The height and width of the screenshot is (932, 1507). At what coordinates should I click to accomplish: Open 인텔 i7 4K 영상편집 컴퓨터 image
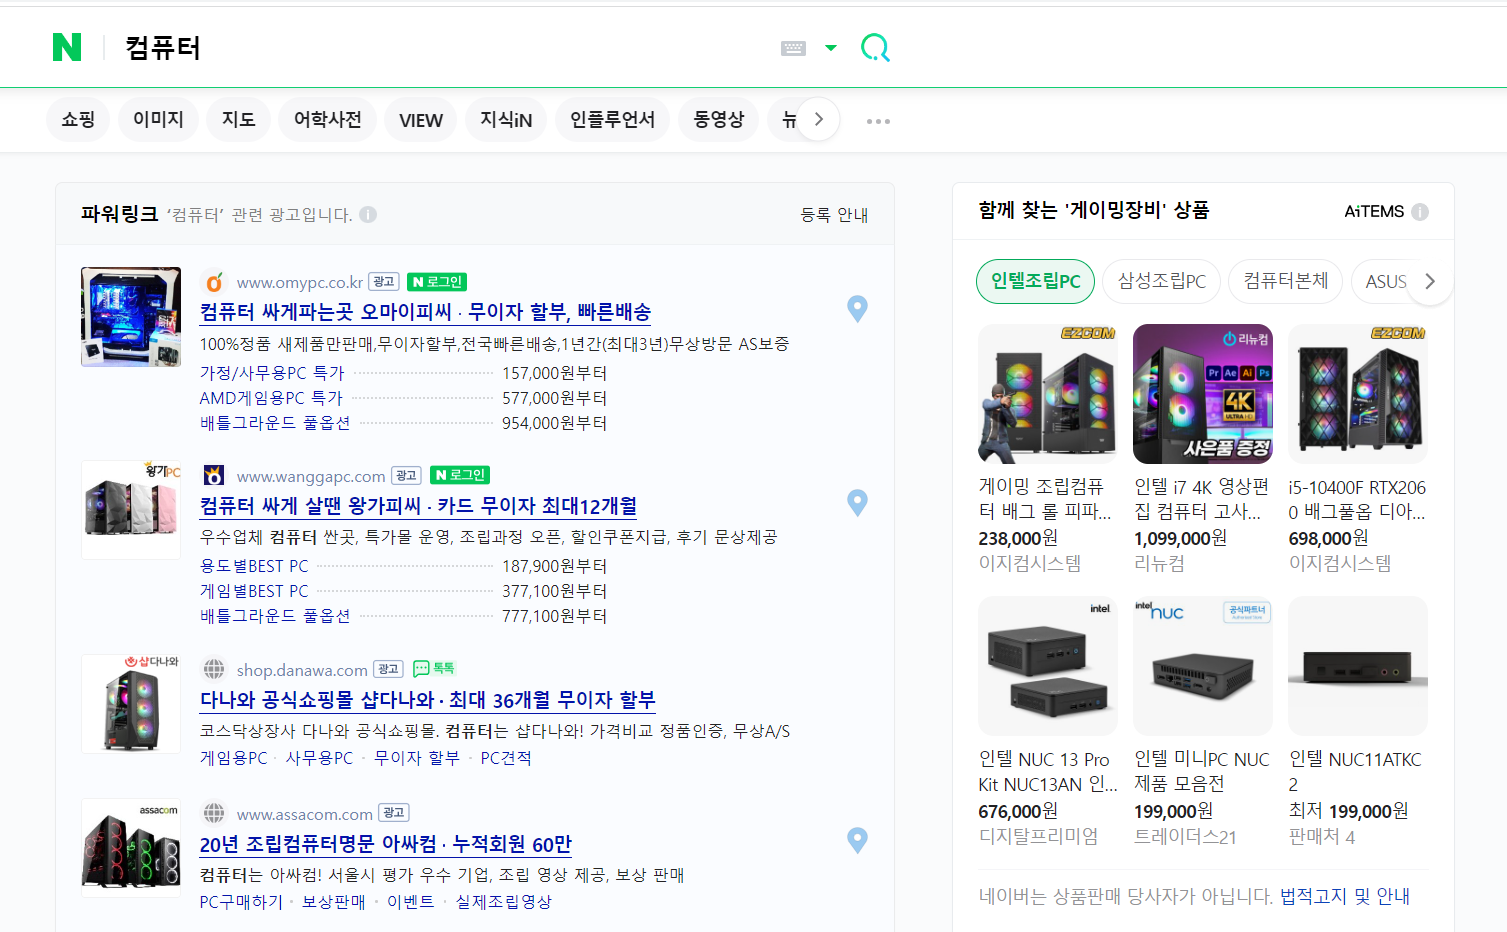[1203, 394]
